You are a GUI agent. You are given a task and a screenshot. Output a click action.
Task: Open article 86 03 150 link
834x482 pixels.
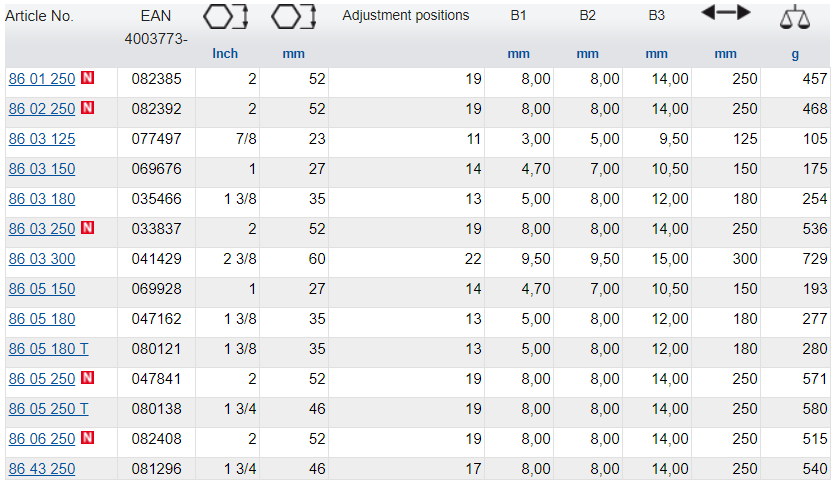[41, 169]
